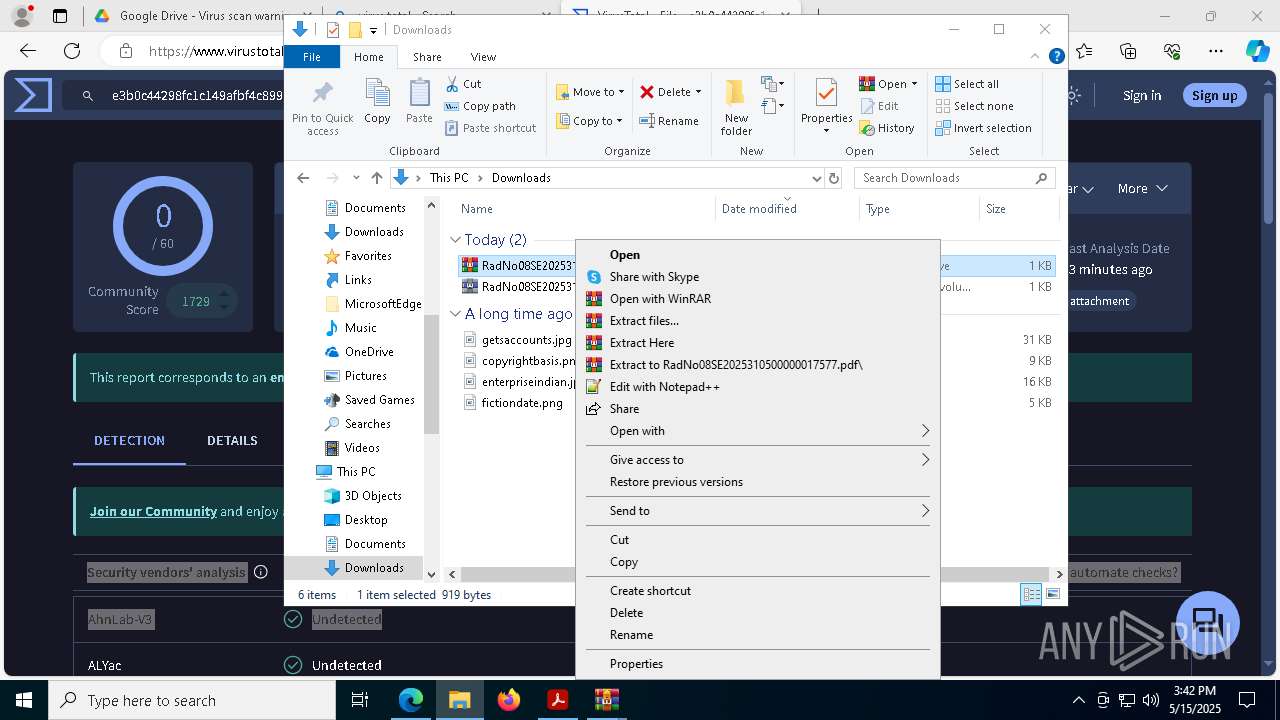The height and width of the screenshot is (720, 1280).
Task: Choose Open in context menu
Action: pos(757,255)
